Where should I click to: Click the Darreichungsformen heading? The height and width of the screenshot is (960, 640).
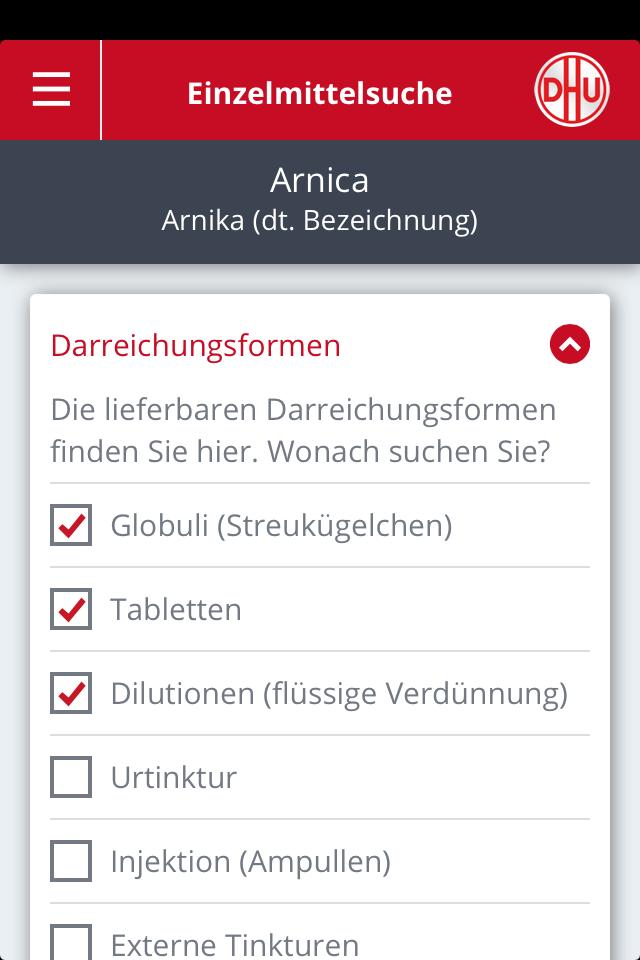(x=194, y=345)
